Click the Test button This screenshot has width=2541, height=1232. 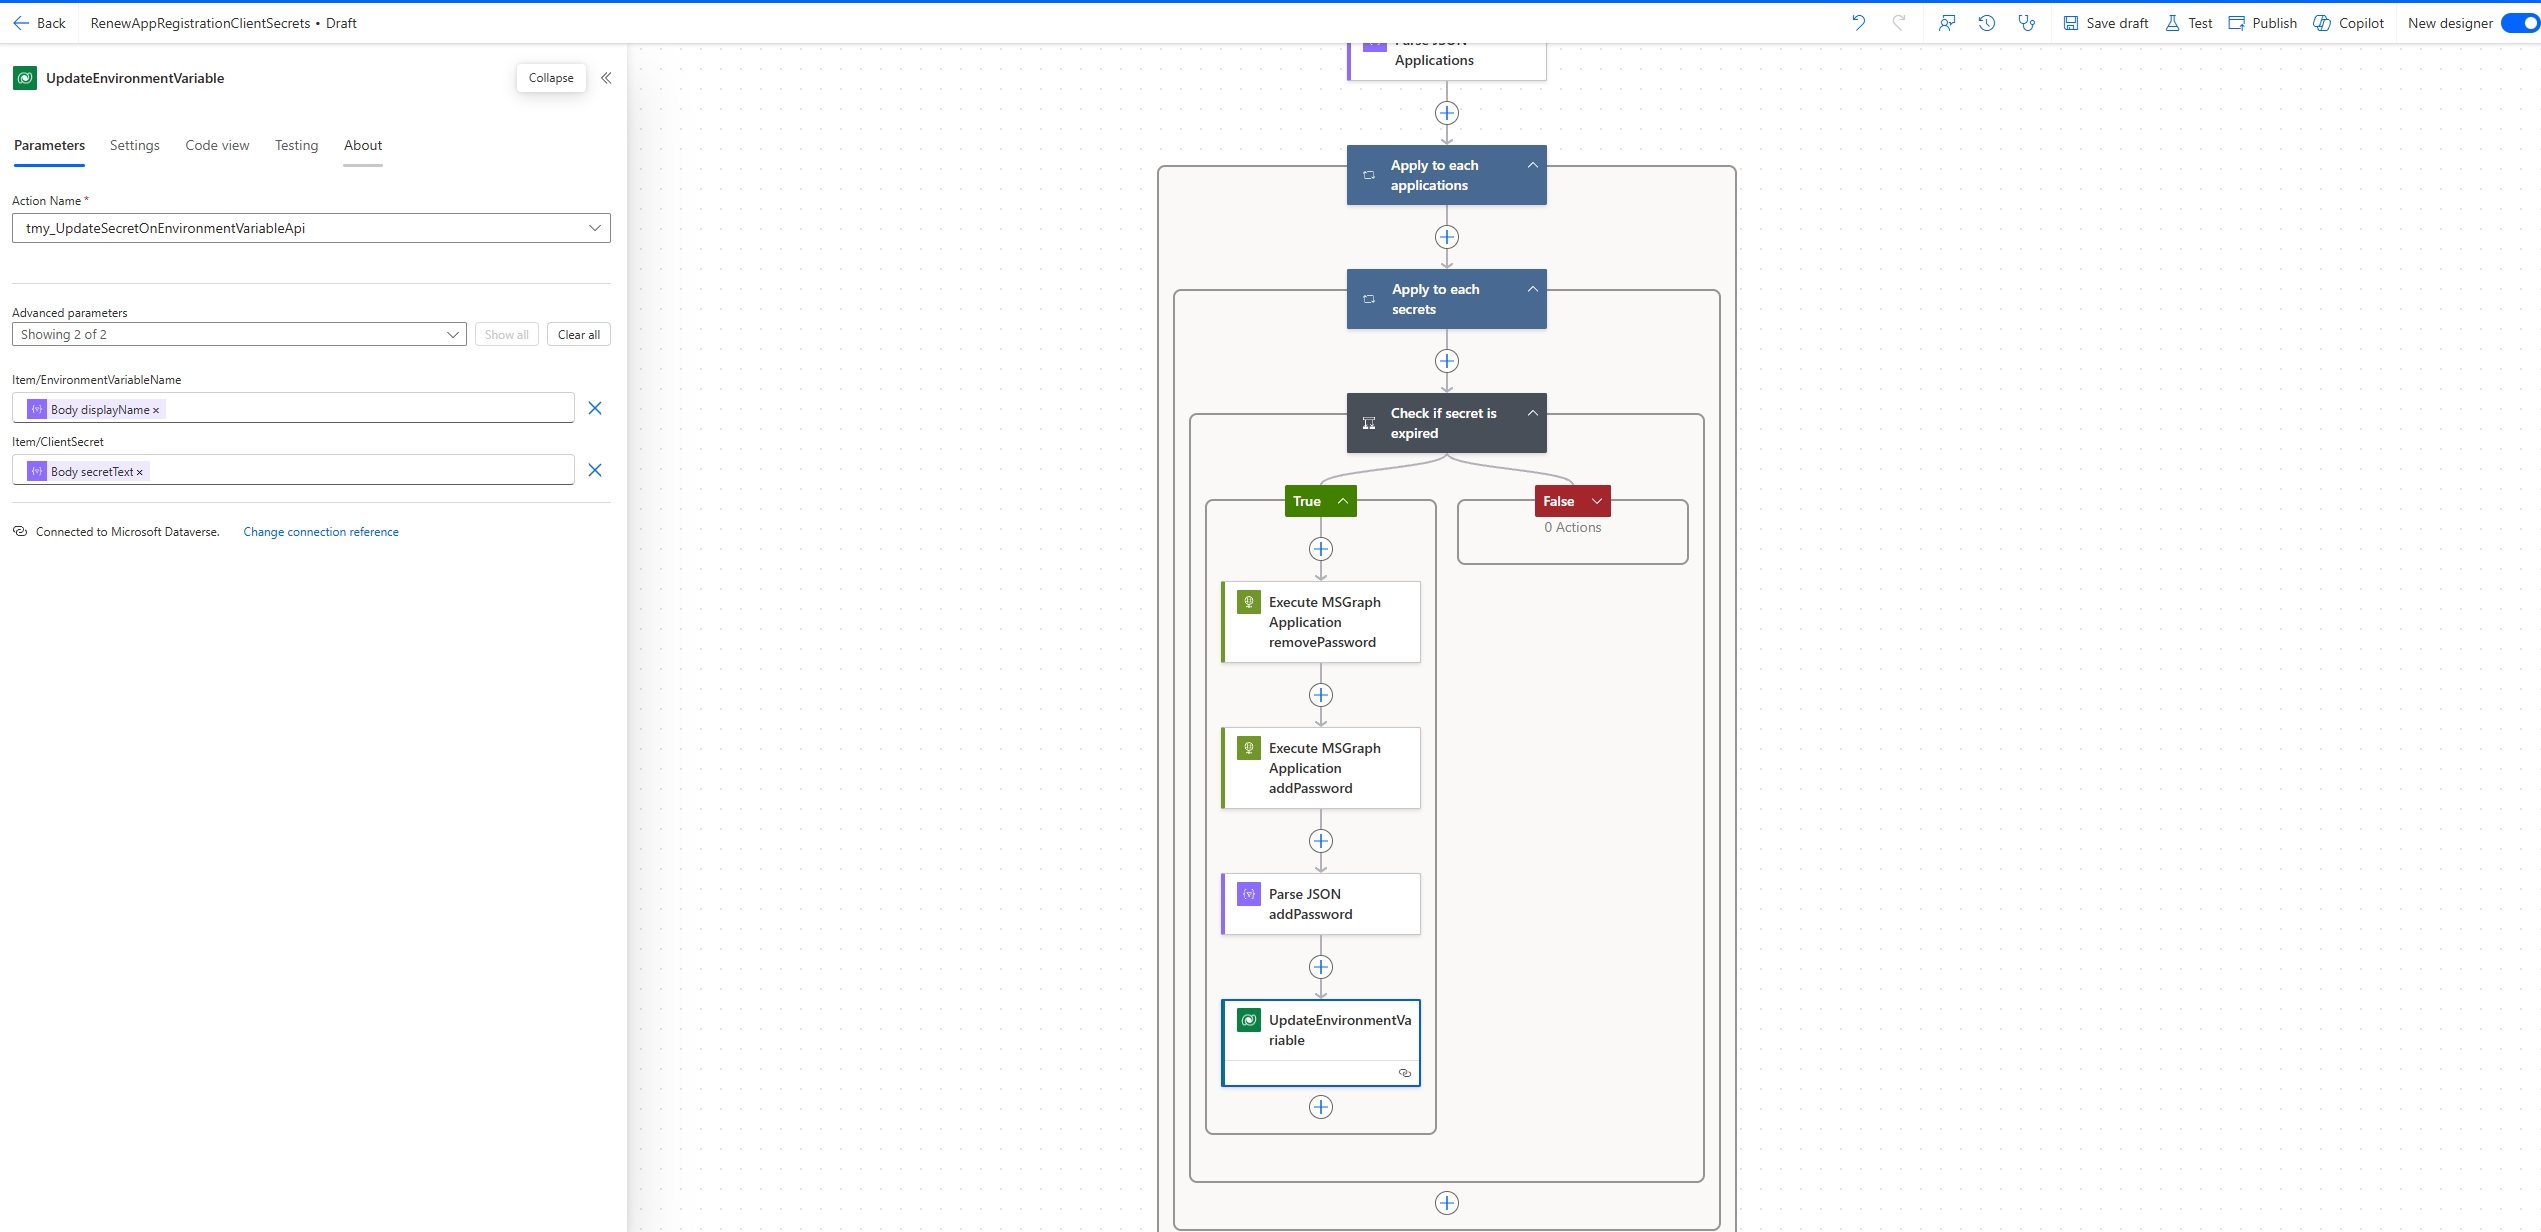[2188, 23]
